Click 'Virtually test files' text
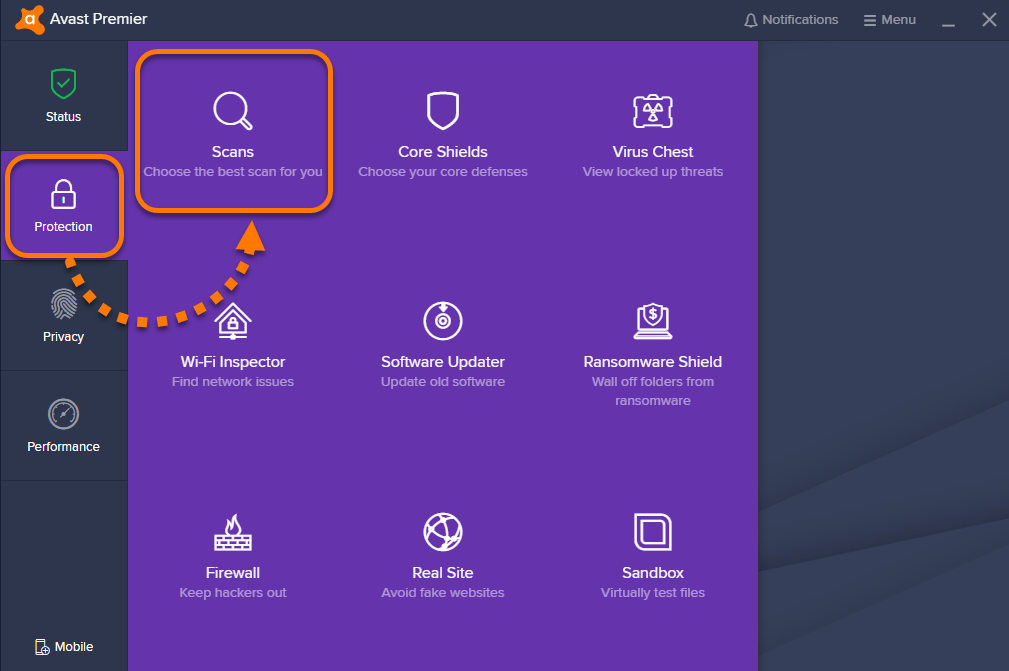Screen dimensions: 1009x671 click(653, 593)
